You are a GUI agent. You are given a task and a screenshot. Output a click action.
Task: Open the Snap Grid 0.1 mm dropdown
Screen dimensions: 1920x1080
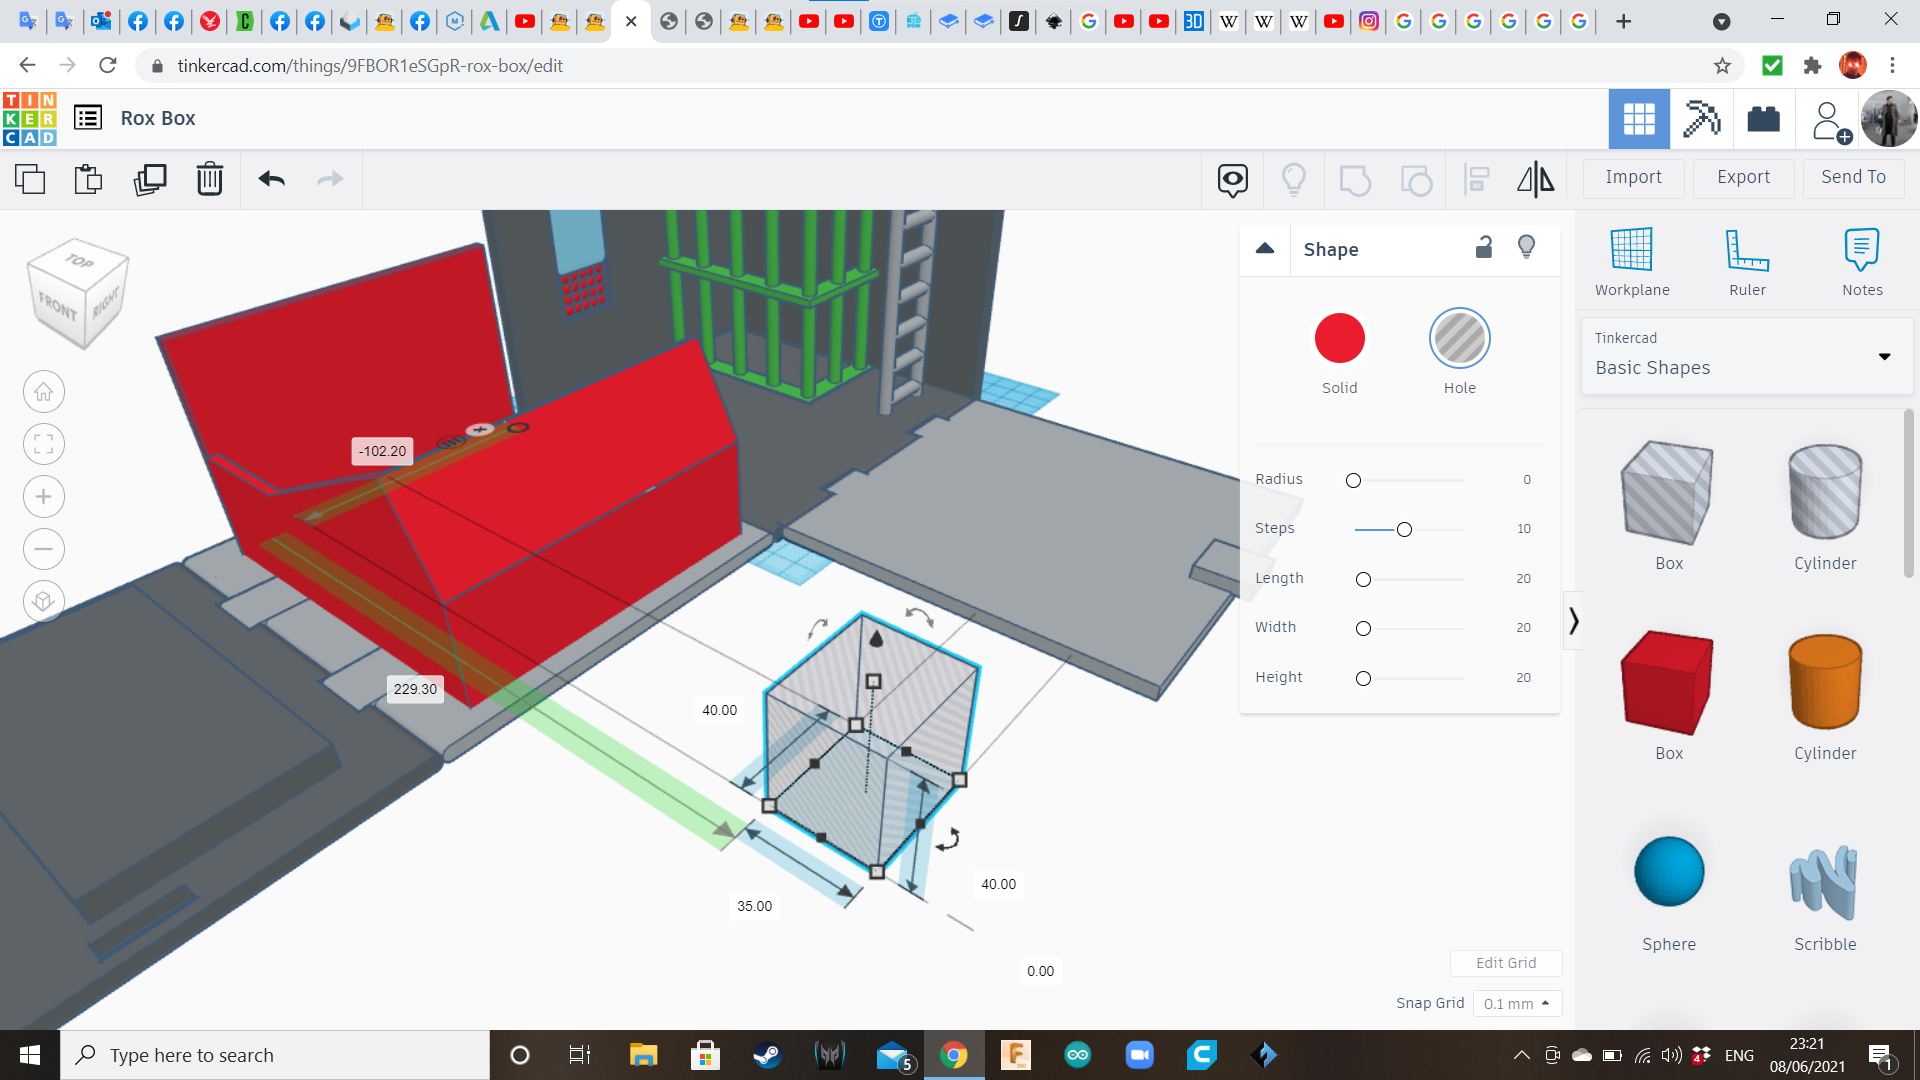click(x=1516, y=1003)
